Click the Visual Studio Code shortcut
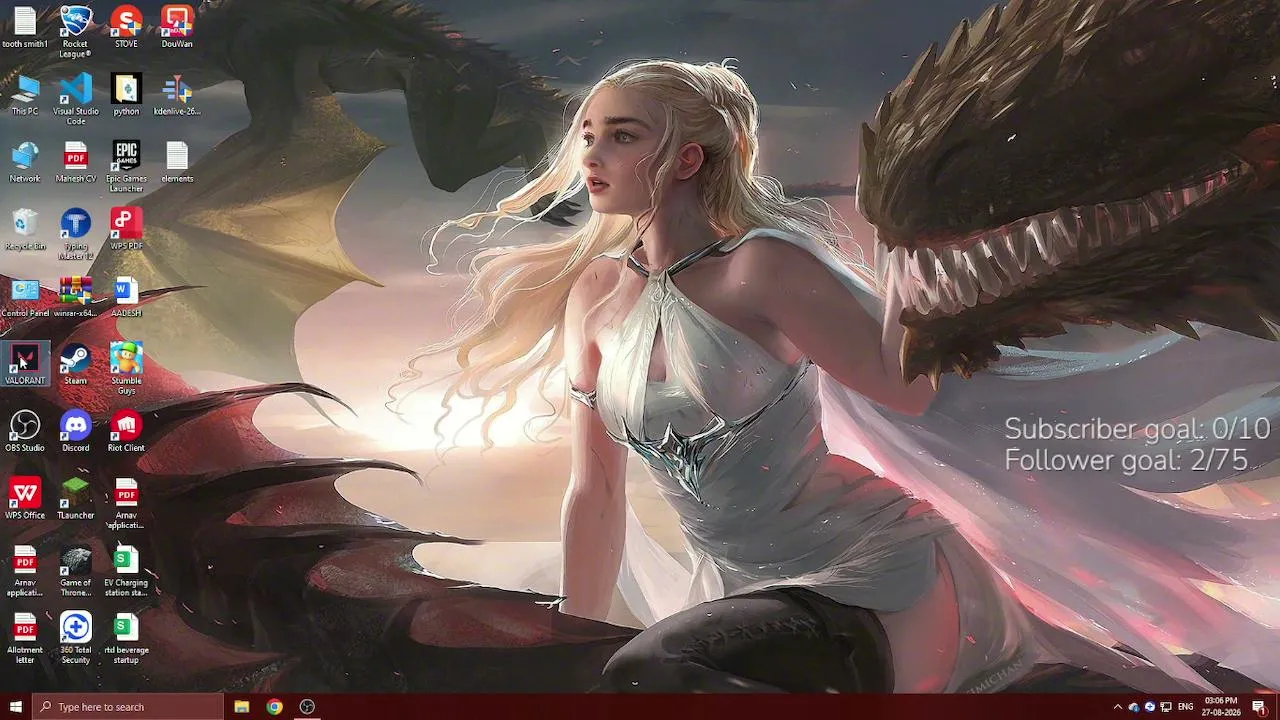The image size is (1280, 720). point(75,99)
